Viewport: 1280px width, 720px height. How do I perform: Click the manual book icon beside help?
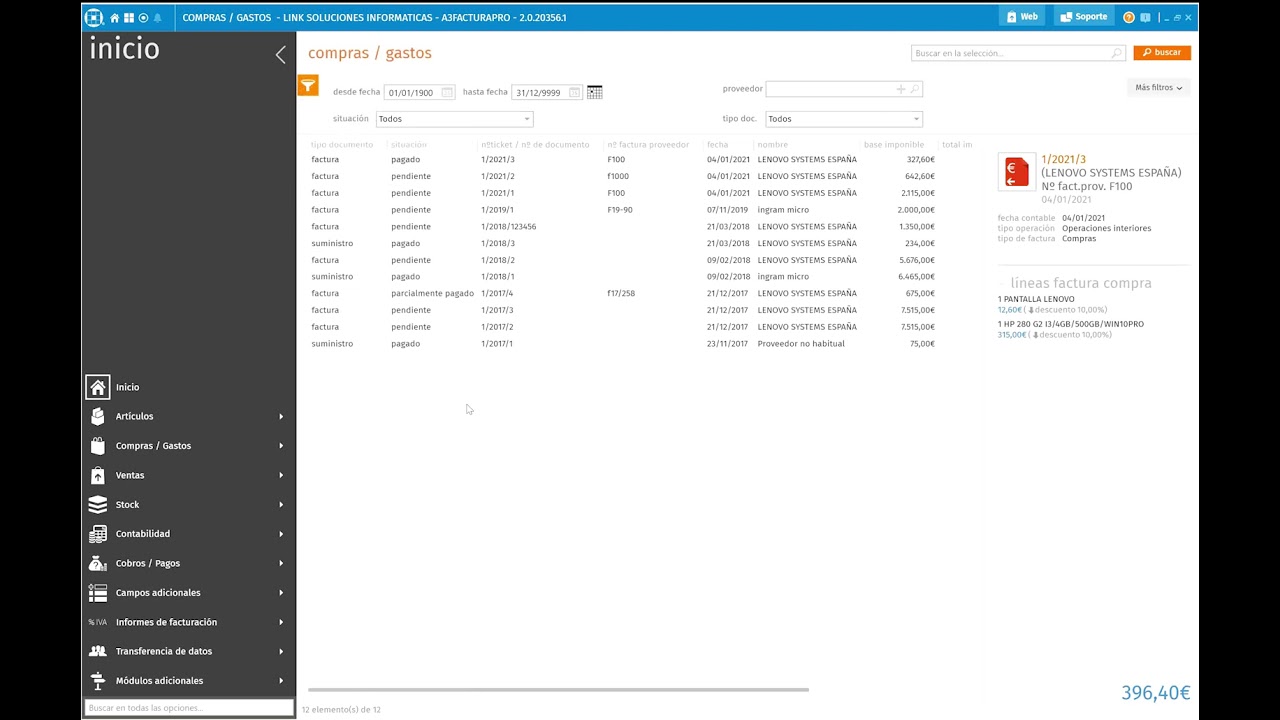point(1145,17)
